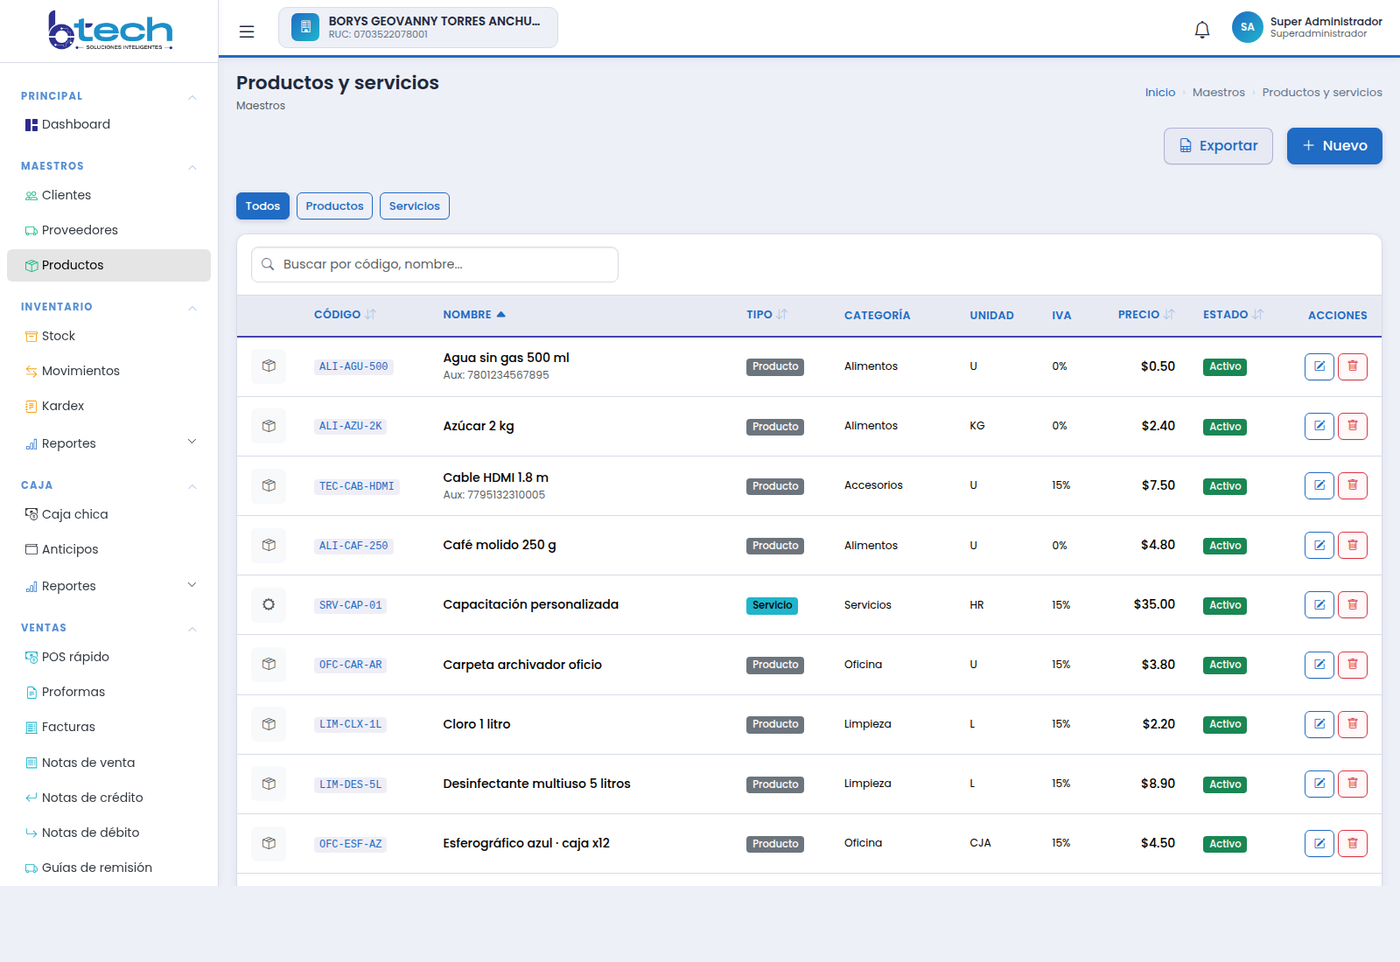Click the box icon for ALI-AGU-500
1400x962 pixels.
pos(269,366)
